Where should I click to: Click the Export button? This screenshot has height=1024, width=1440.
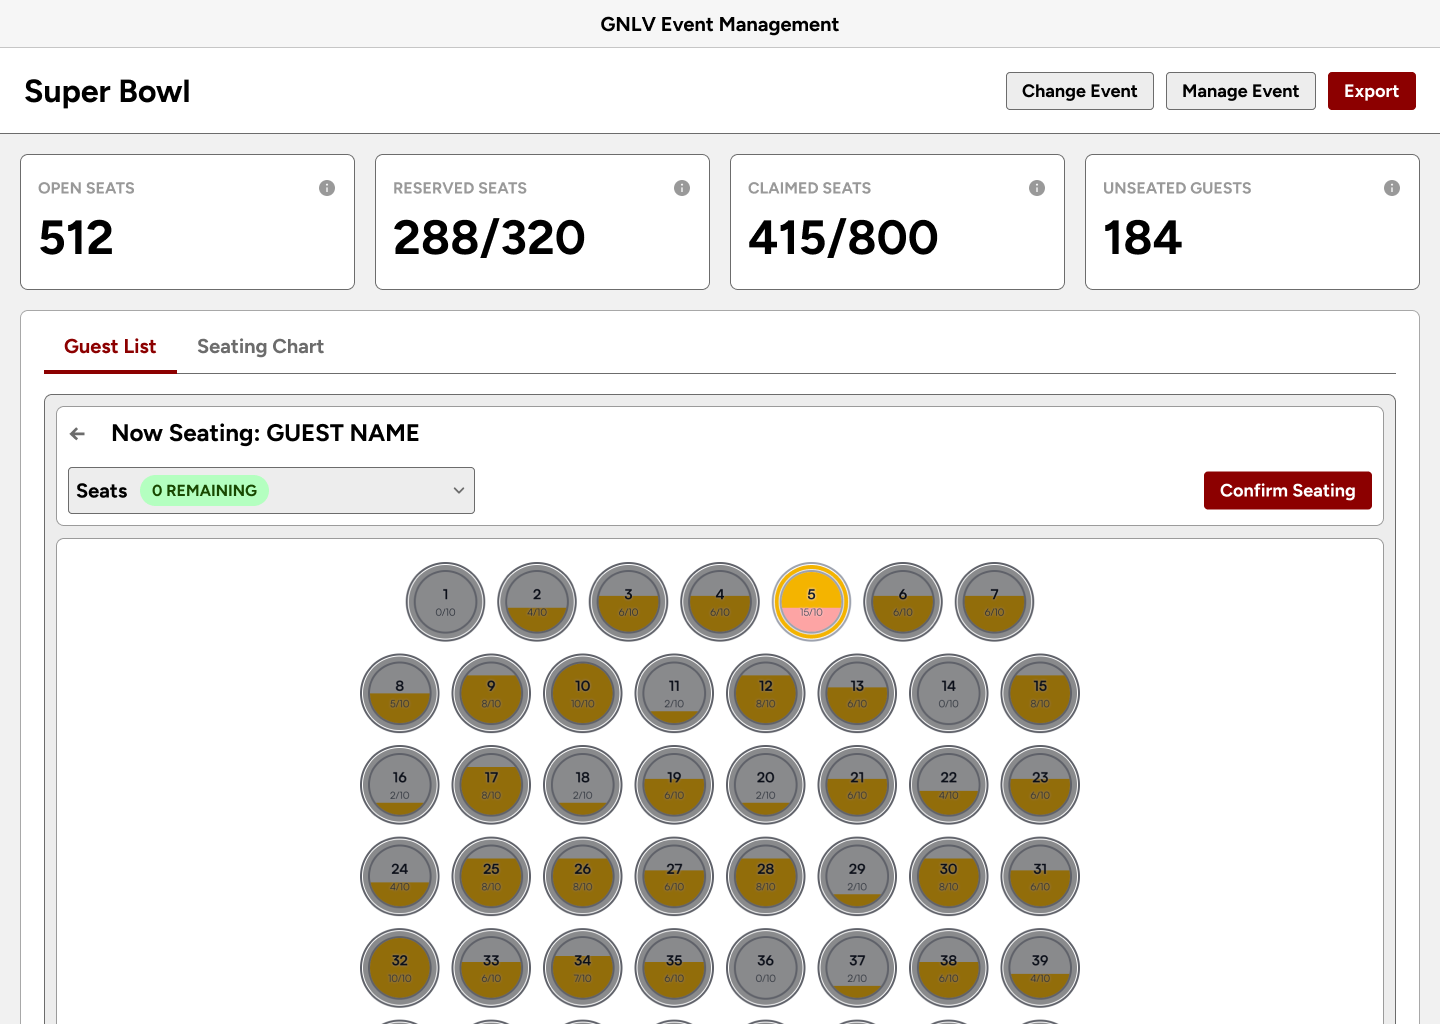point(1372,91)
